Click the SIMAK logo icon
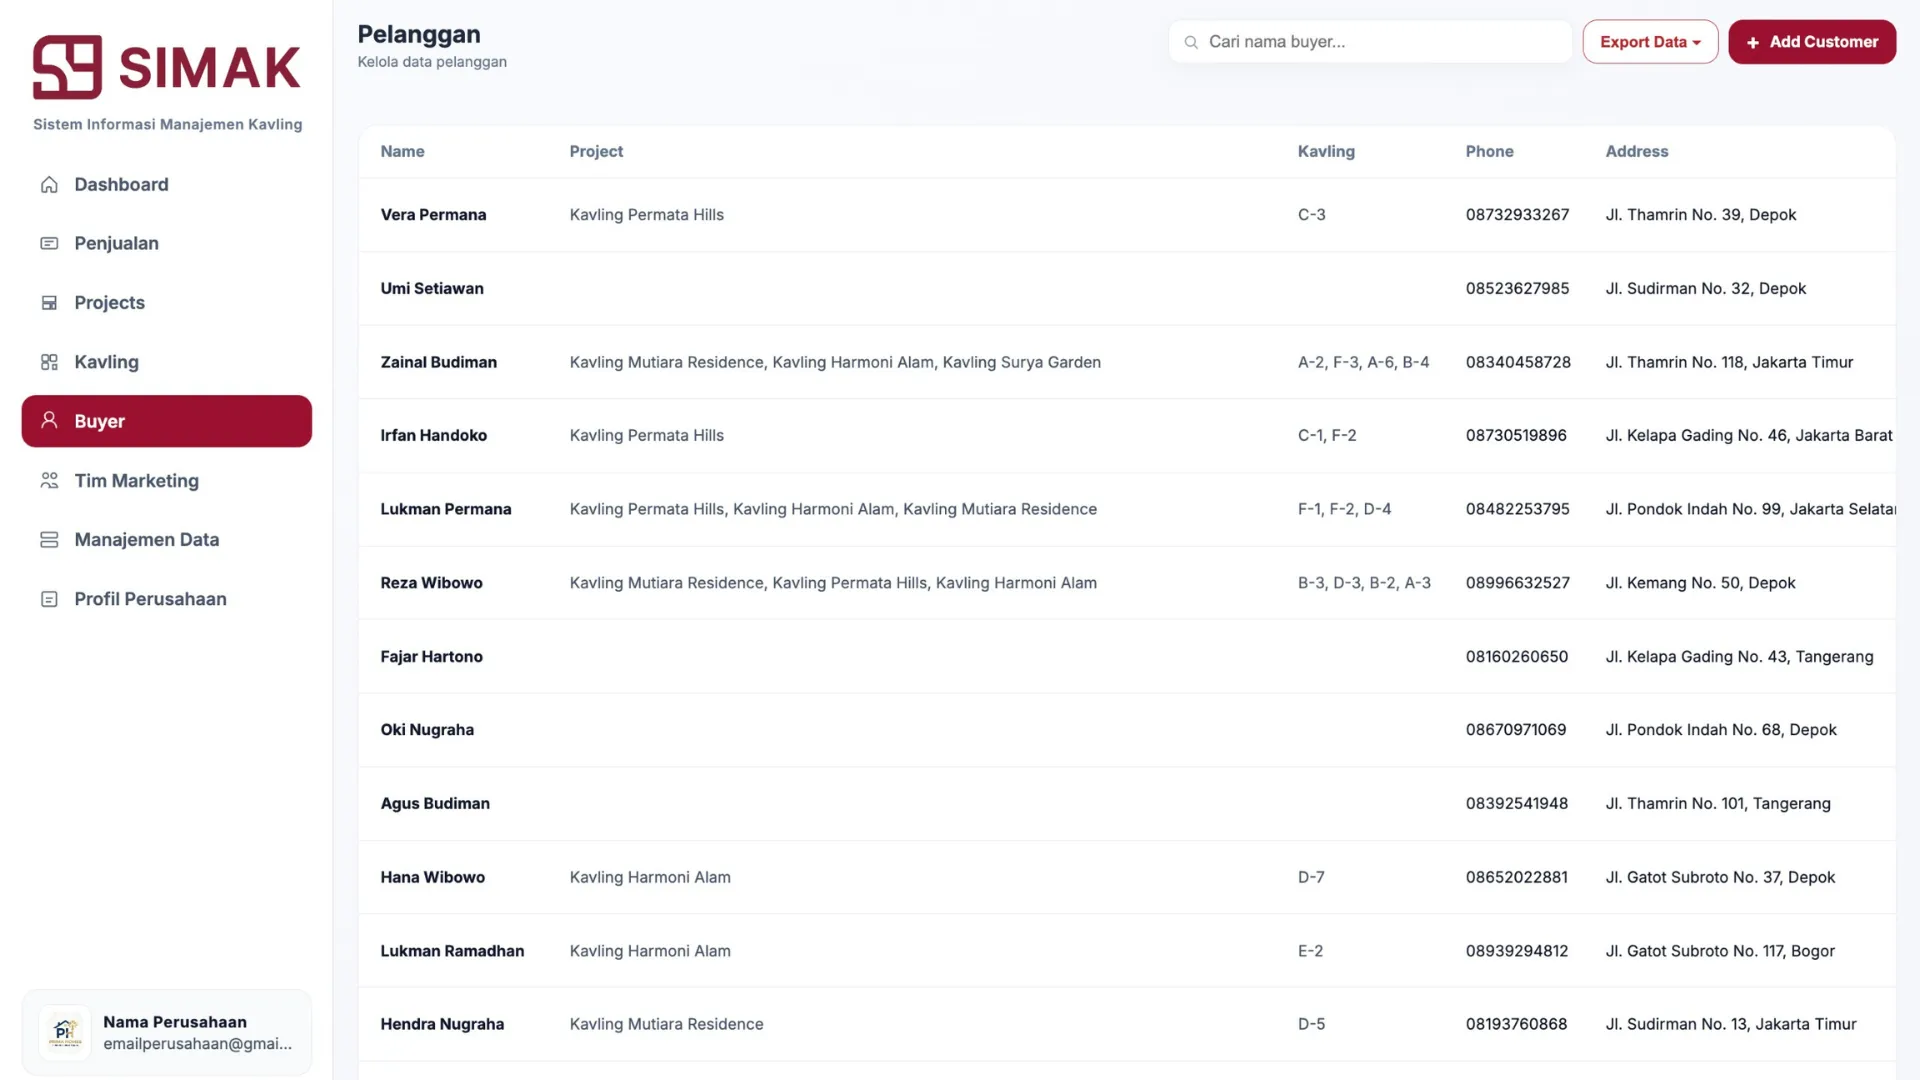 (x=67, y=67)
